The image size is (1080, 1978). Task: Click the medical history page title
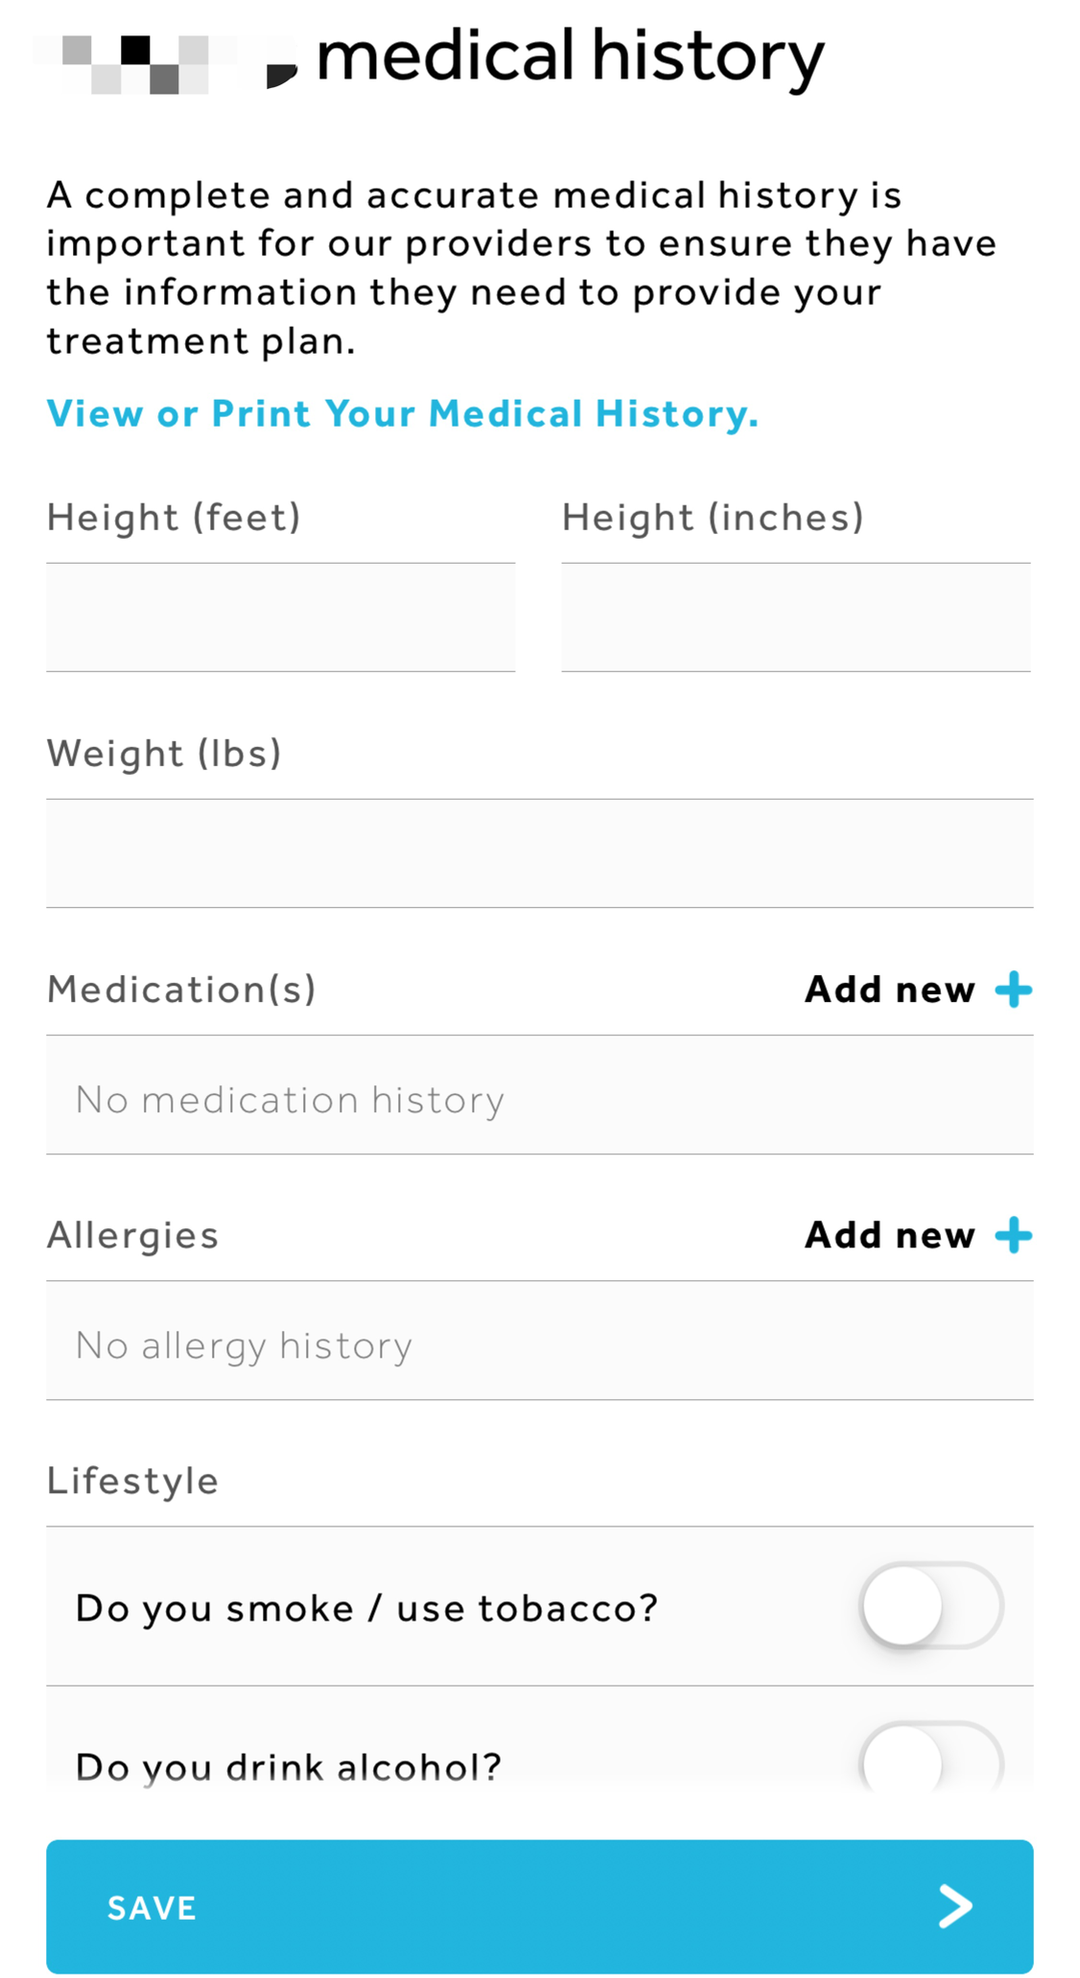pos(570,56)
